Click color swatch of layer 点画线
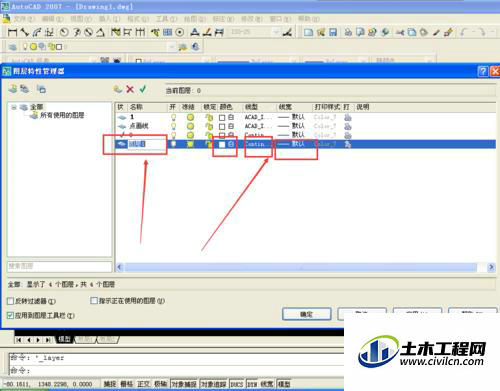 pyautogui.click(x=222, y=126)
